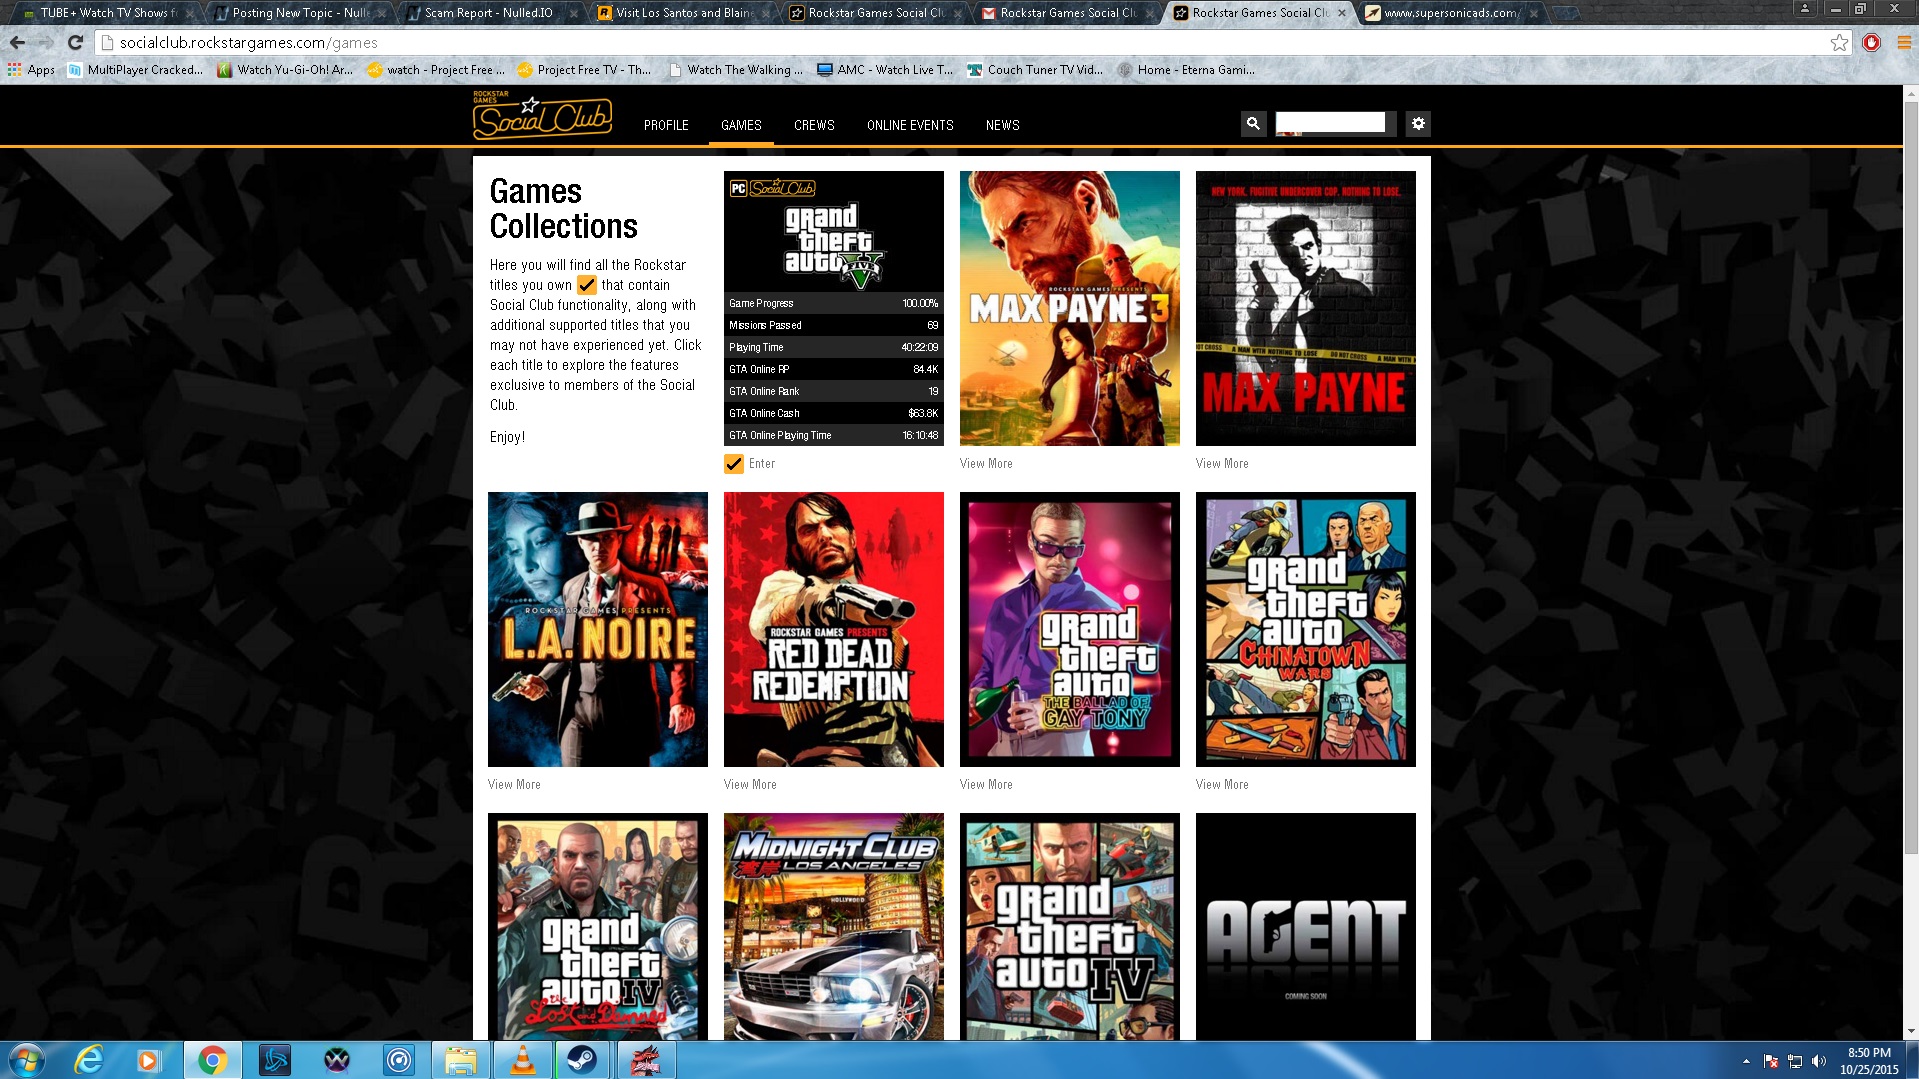This screenshot has height=1079, width=1919.
Task: Toggle the owned checkmark beside Enter
Action: click(734, 464)
